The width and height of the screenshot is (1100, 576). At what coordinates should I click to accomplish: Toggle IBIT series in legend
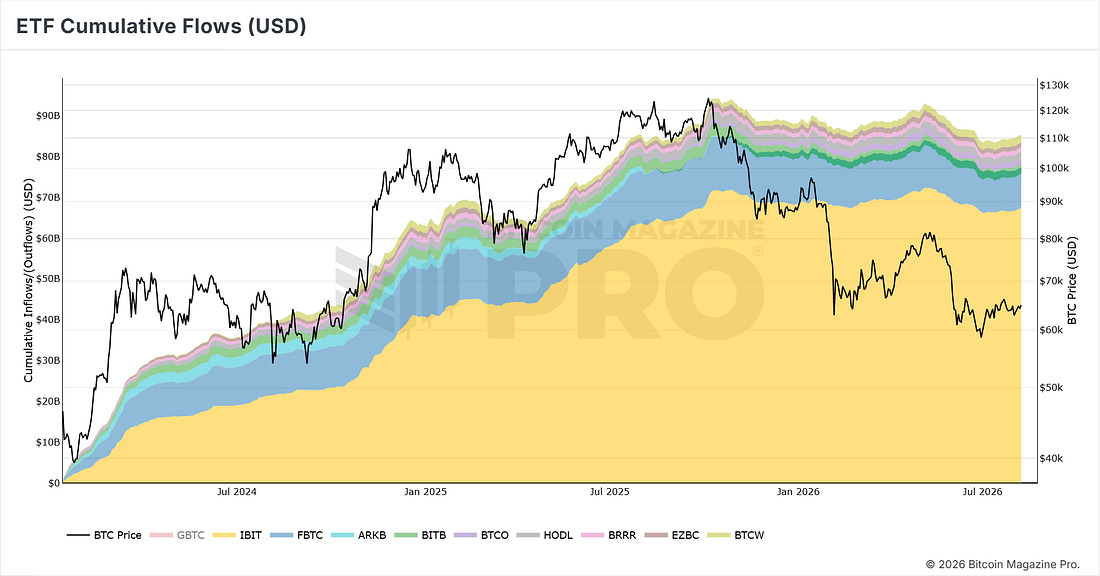237,535
